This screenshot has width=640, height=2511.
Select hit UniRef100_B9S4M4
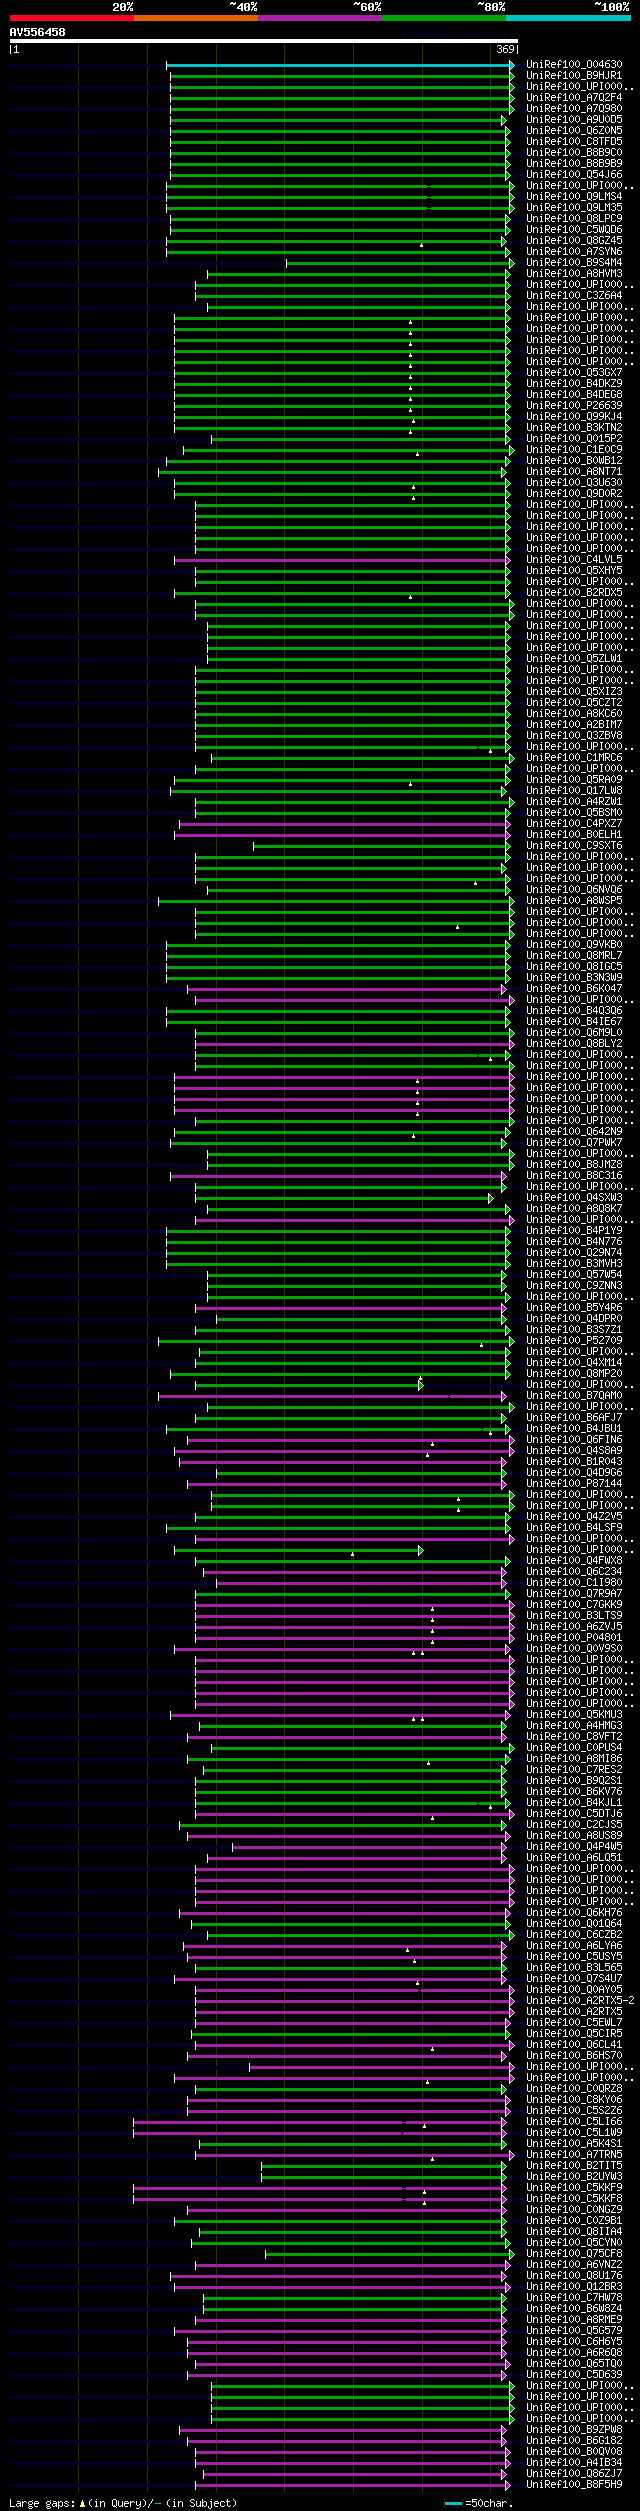tap(574, 263)
